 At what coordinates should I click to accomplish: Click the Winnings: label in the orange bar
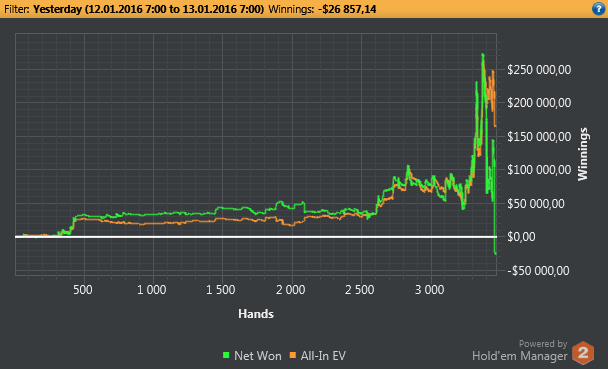click(291, 9)
